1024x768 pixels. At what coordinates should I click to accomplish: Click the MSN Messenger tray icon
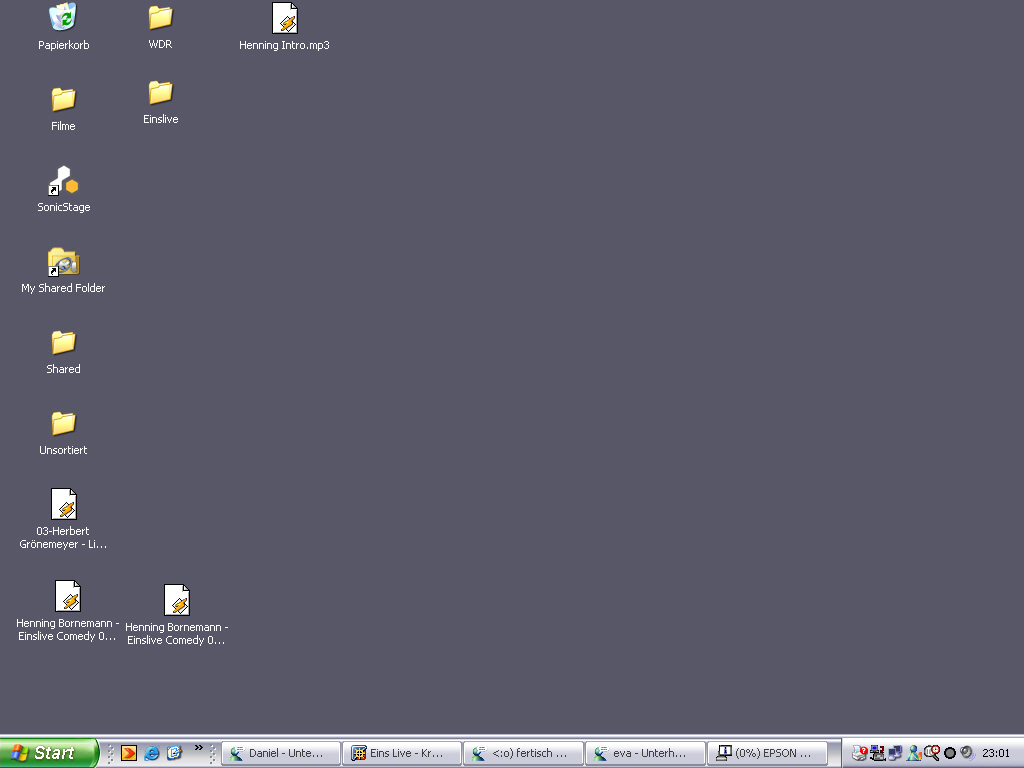(913, 753)
